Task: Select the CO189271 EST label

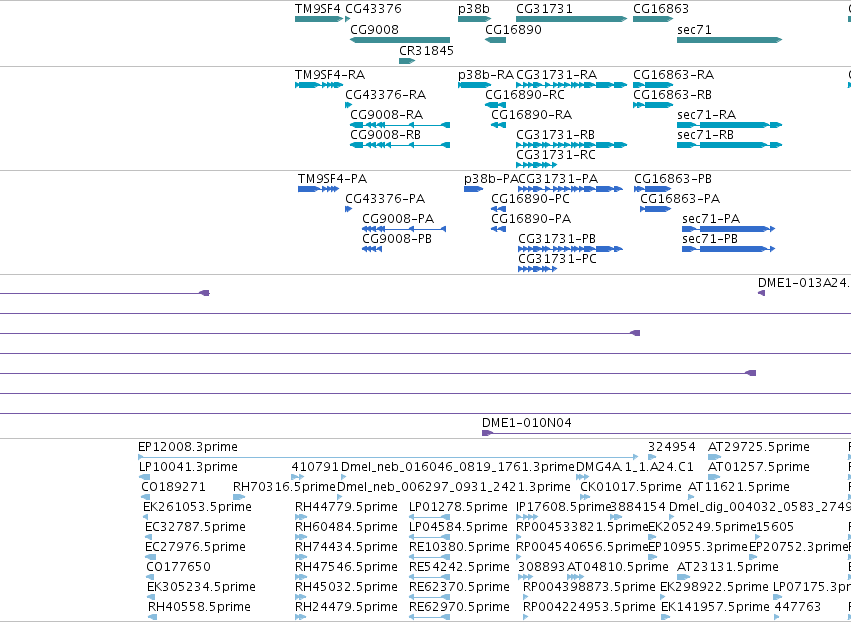Action: coord(173,487)
